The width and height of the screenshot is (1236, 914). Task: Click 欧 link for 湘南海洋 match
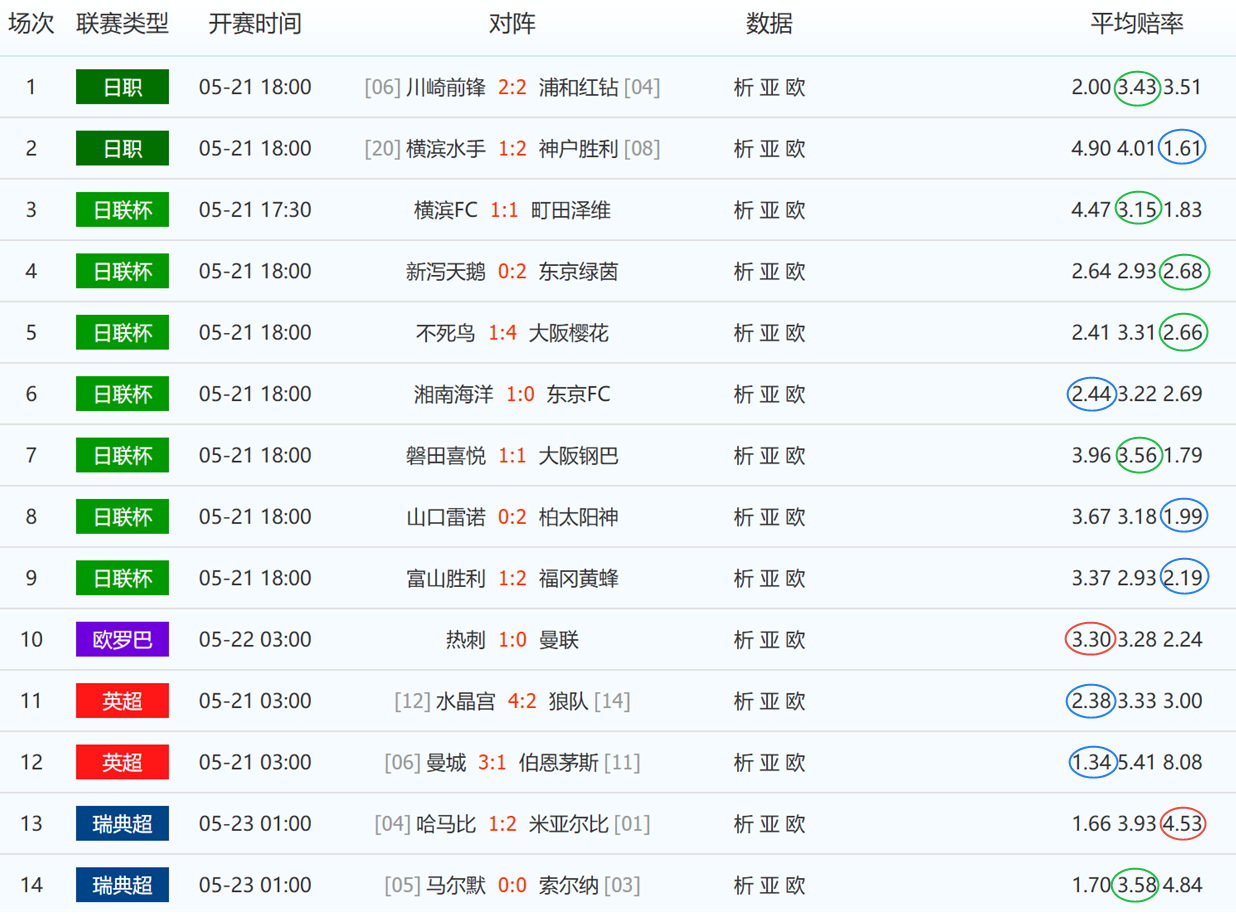click(795, 394)
